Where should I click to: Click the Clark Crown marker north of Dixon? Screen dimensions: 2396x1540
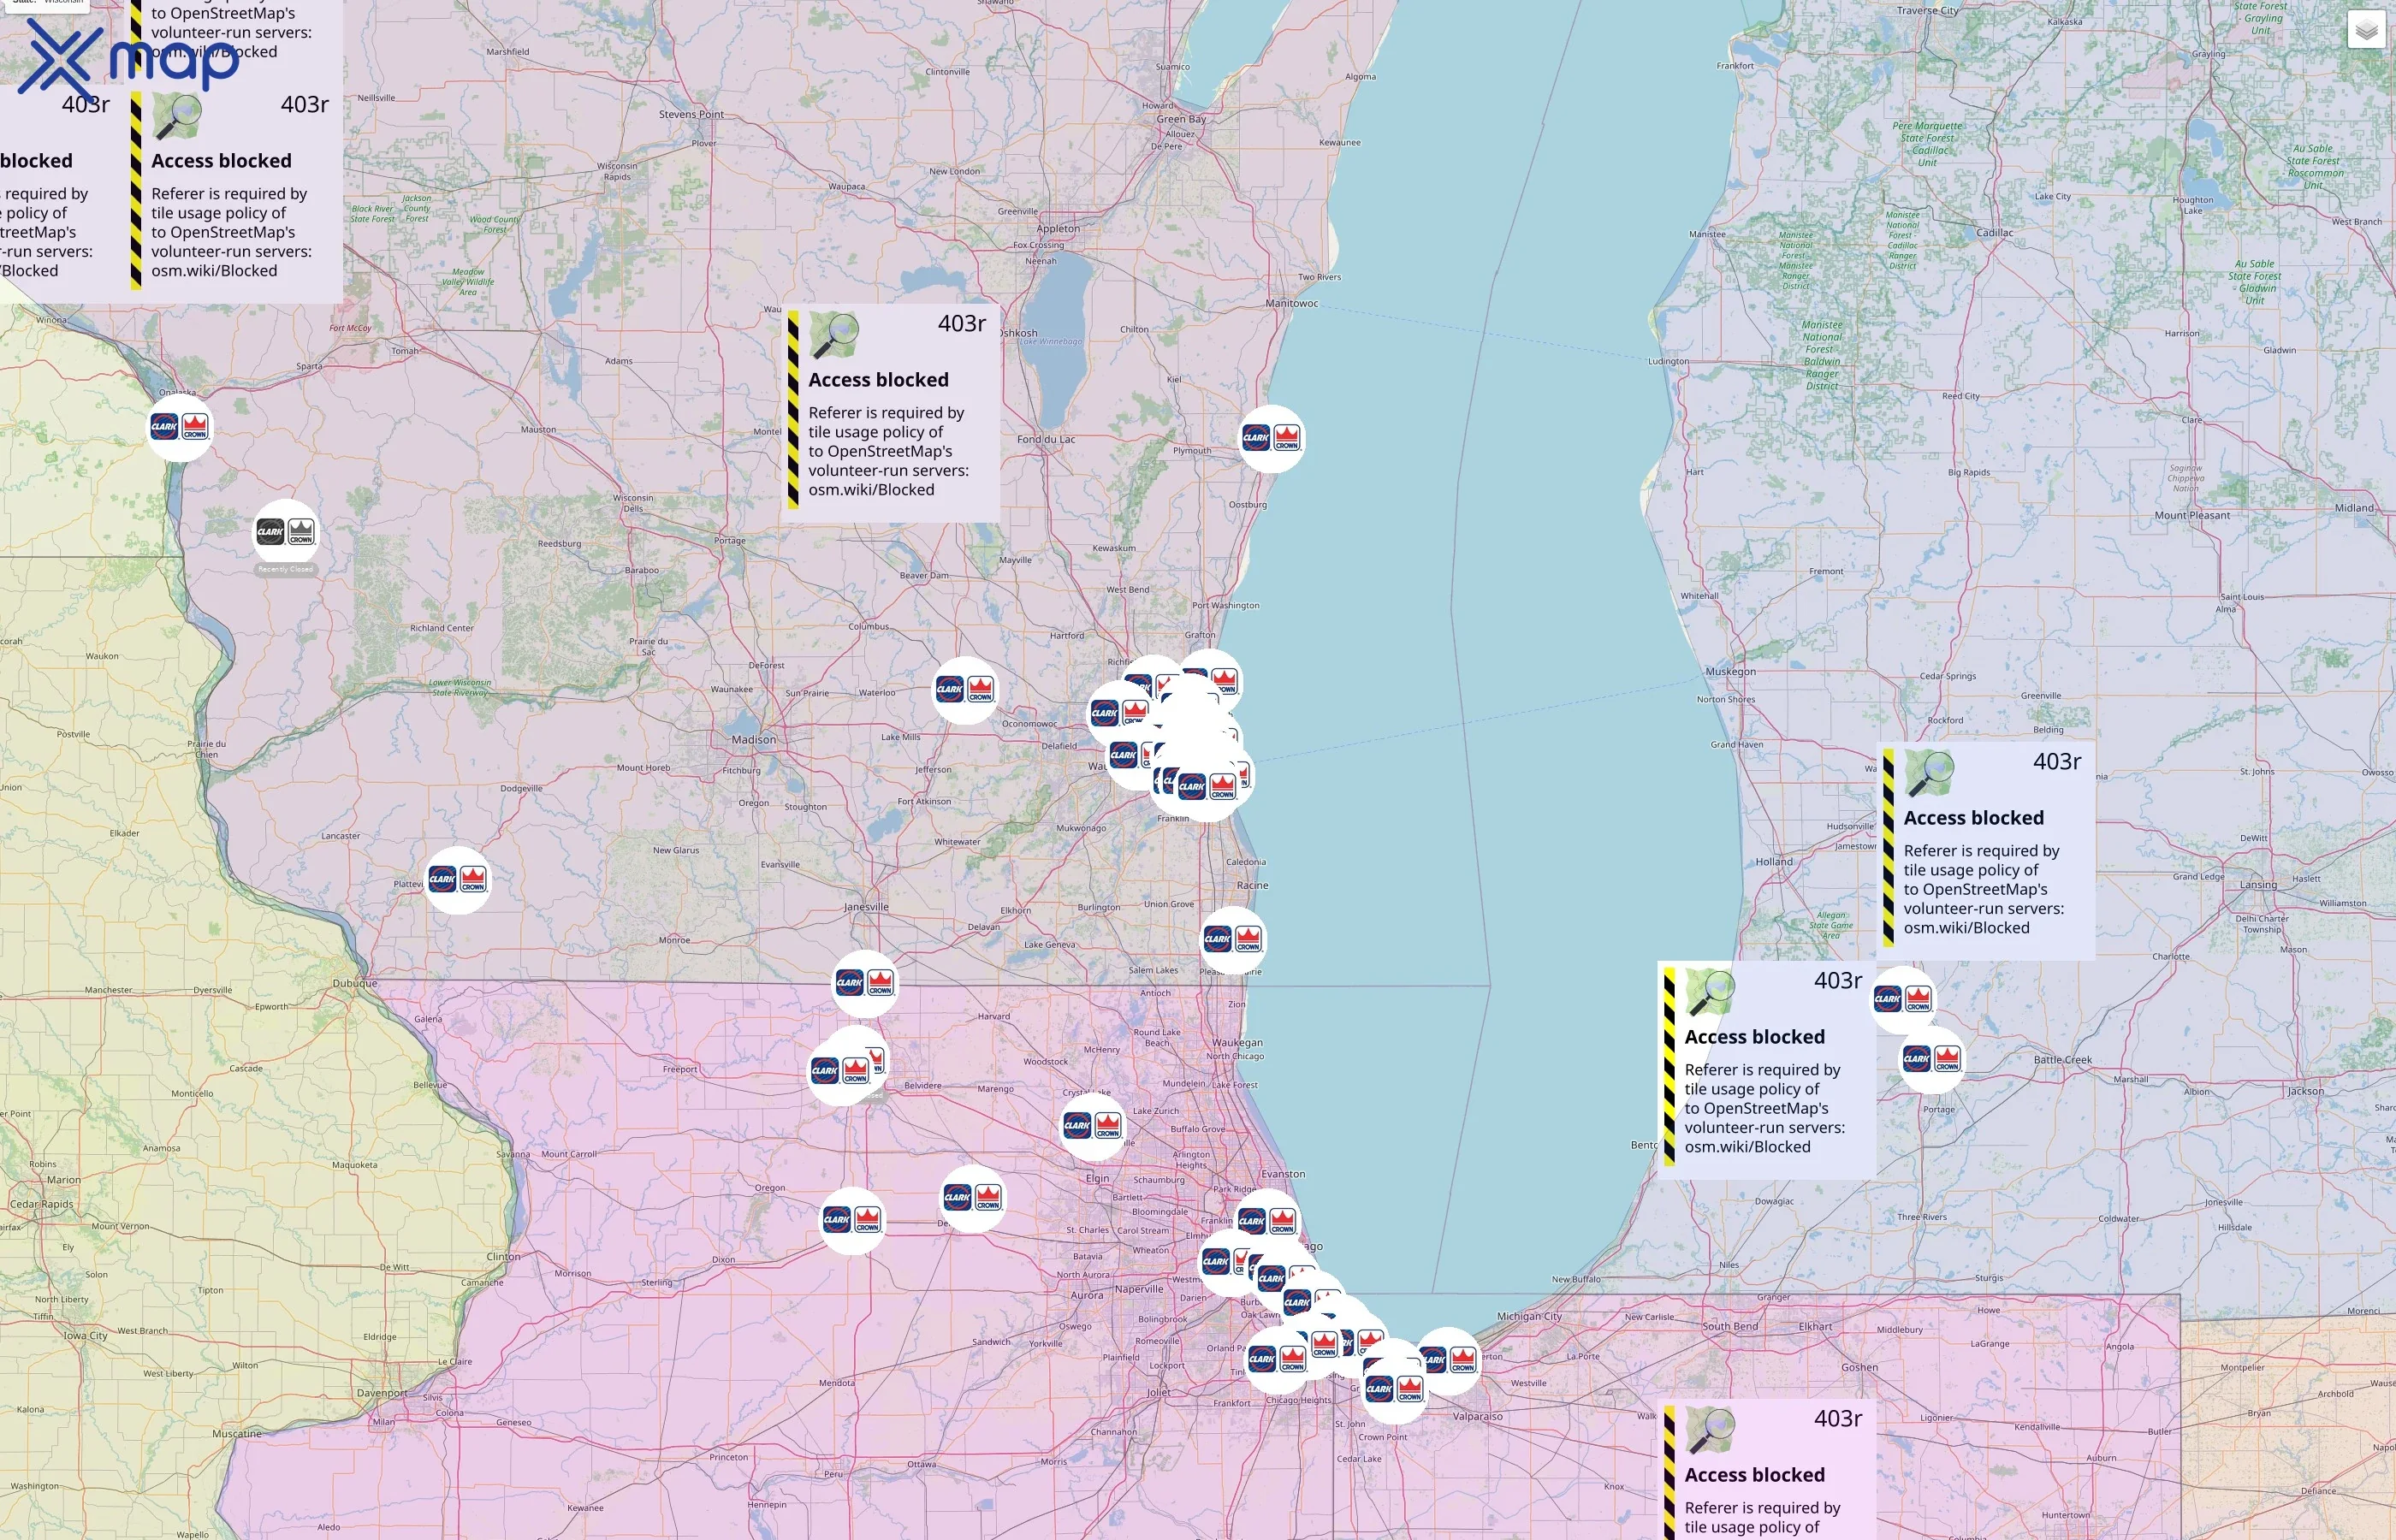[x=852, y=1220]
